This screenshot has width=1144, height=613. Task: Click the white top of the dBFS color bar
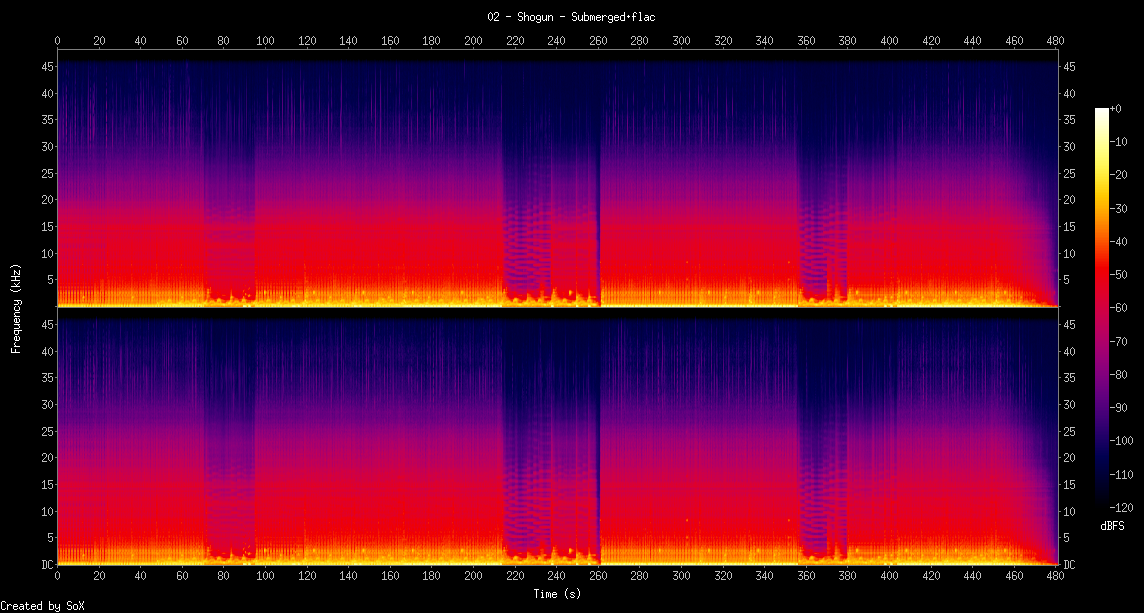click(x=1102, y=111)
